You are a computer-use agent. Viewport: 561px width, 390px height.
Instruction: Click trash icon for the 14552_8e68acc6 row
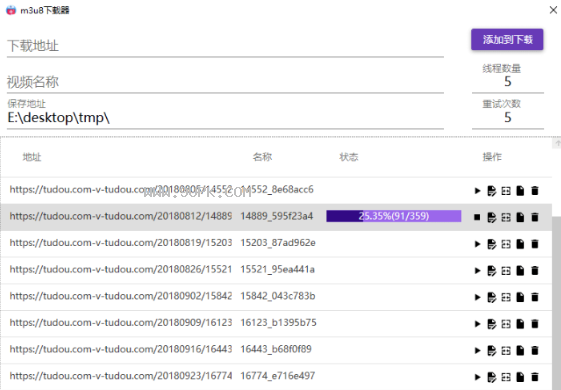click(x=535, y=191)
